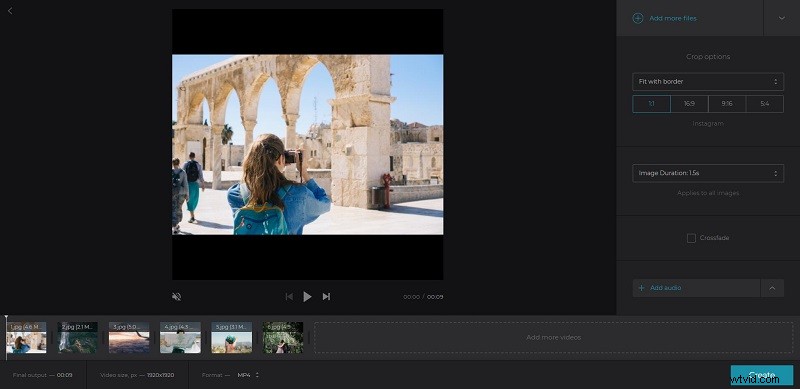Collapse the chevron next to Add audio
This screenshot has width=800, height=389.
(772, 288)
